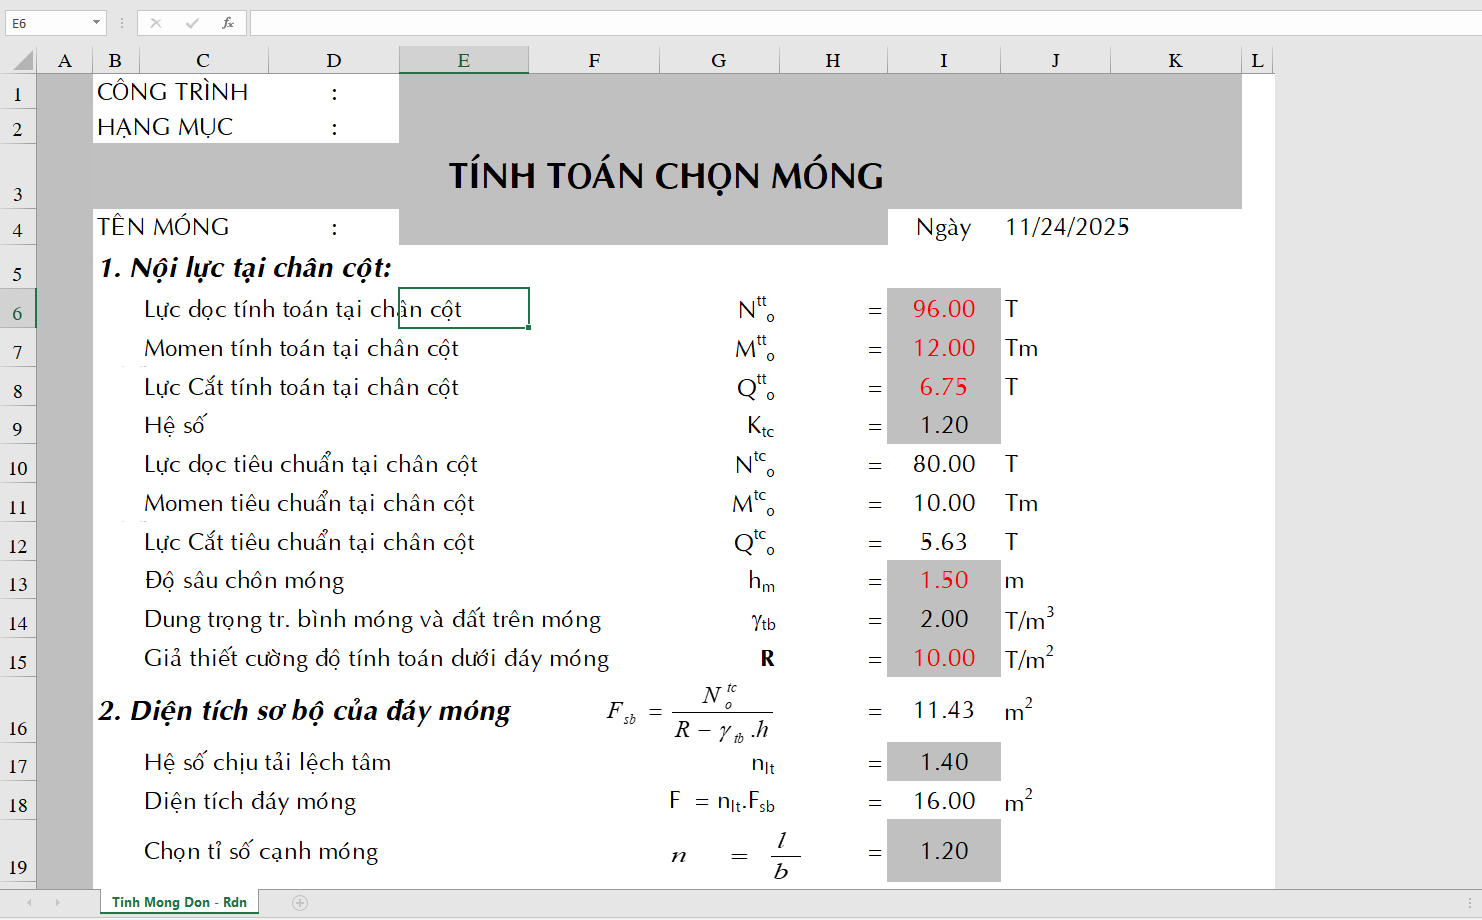This screenshot has height=920, width=1482.
Task: Click the cell containing date 11/24/2025
Action: click(x=1067, y=227)
